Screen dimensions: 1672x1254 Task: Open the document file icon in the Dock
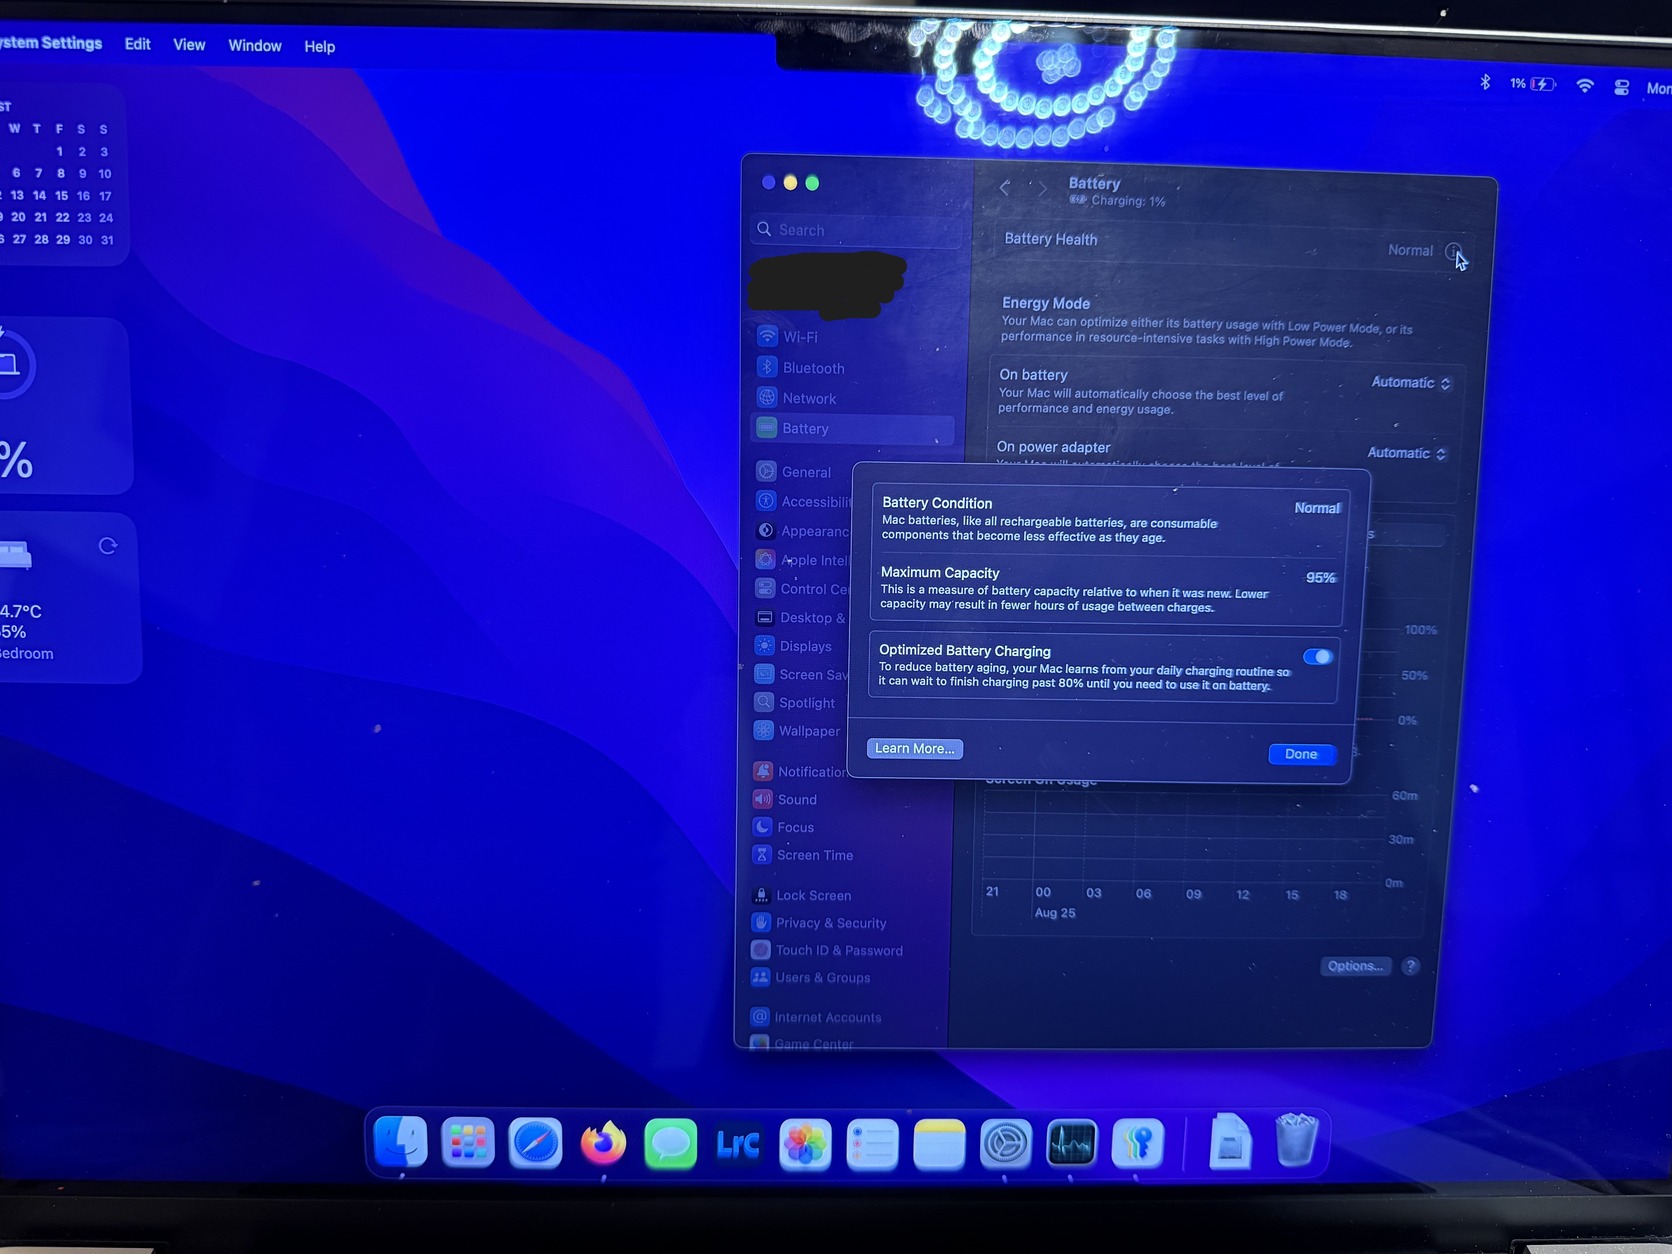(x=1230, y=1140)
